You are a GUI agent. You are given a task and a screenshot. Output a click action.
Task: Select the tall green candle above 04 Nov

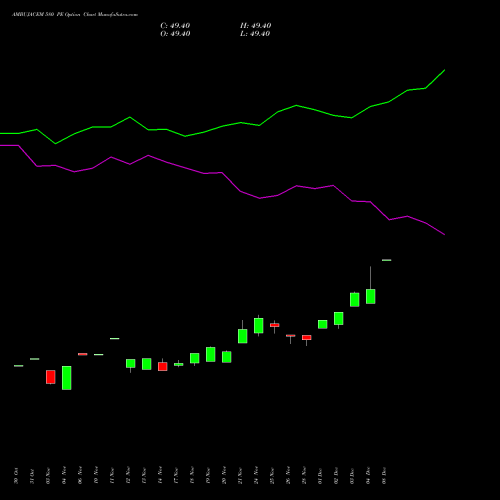67,378
